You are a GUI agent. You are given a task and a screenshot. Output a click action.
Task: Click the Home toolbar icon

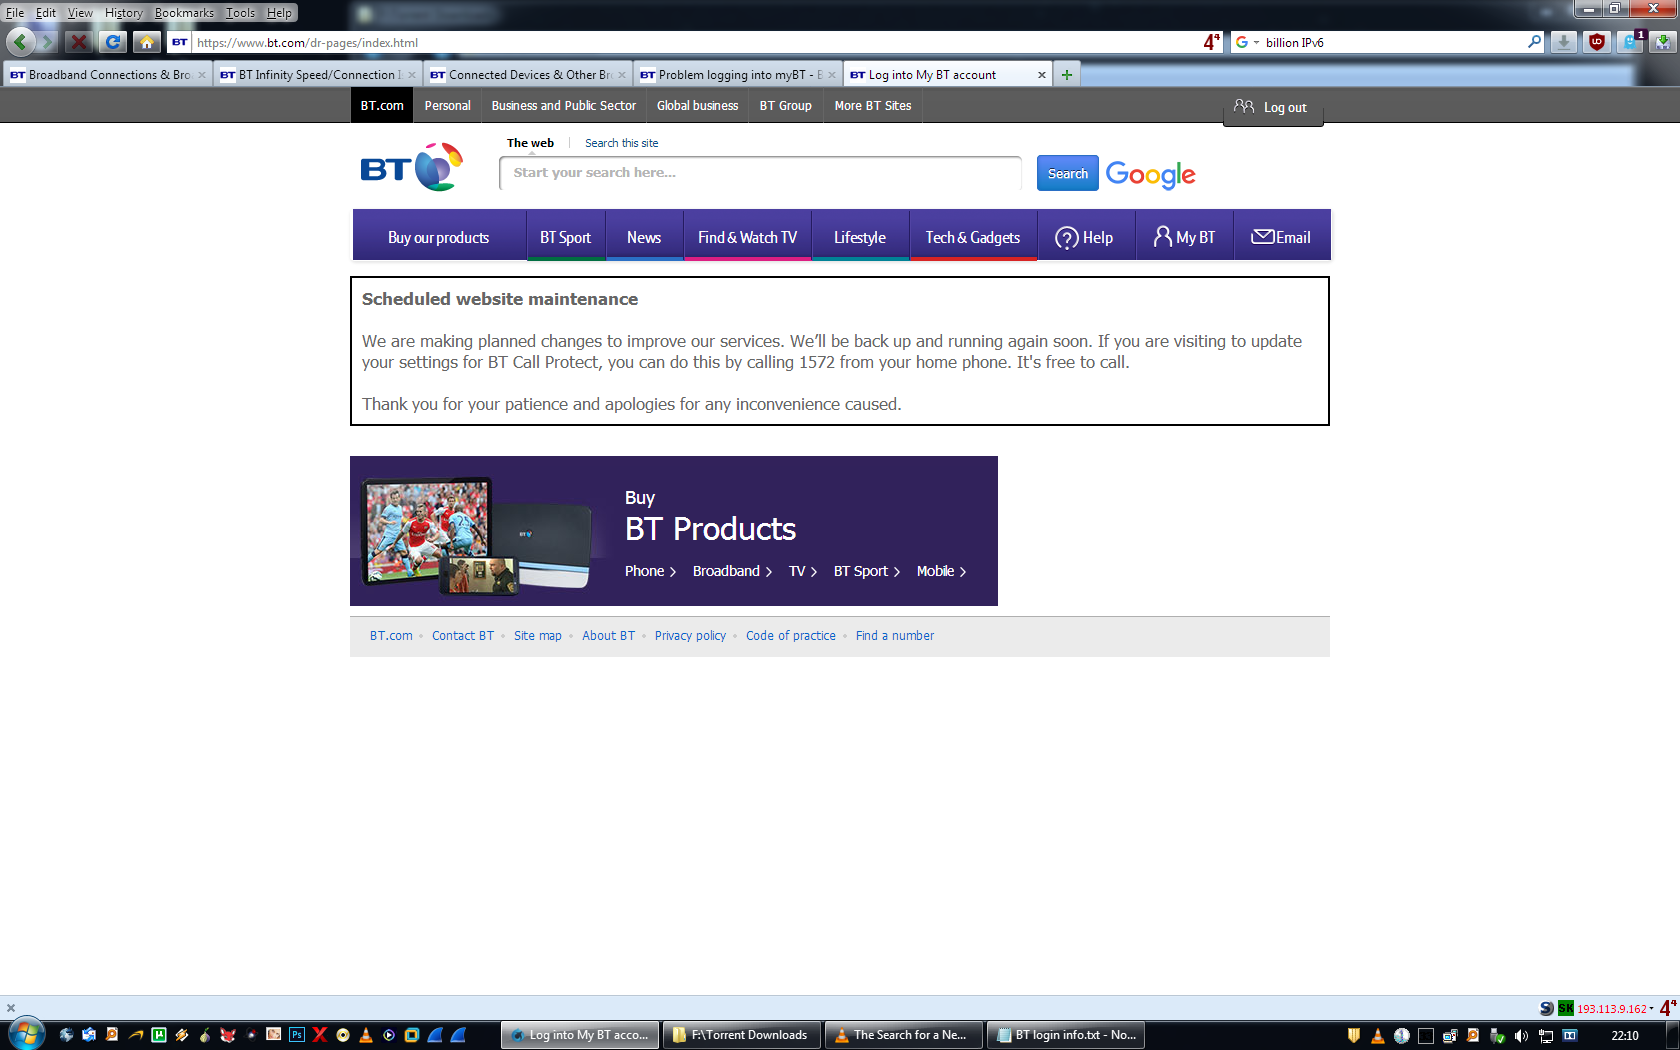(x=146, y=42)
